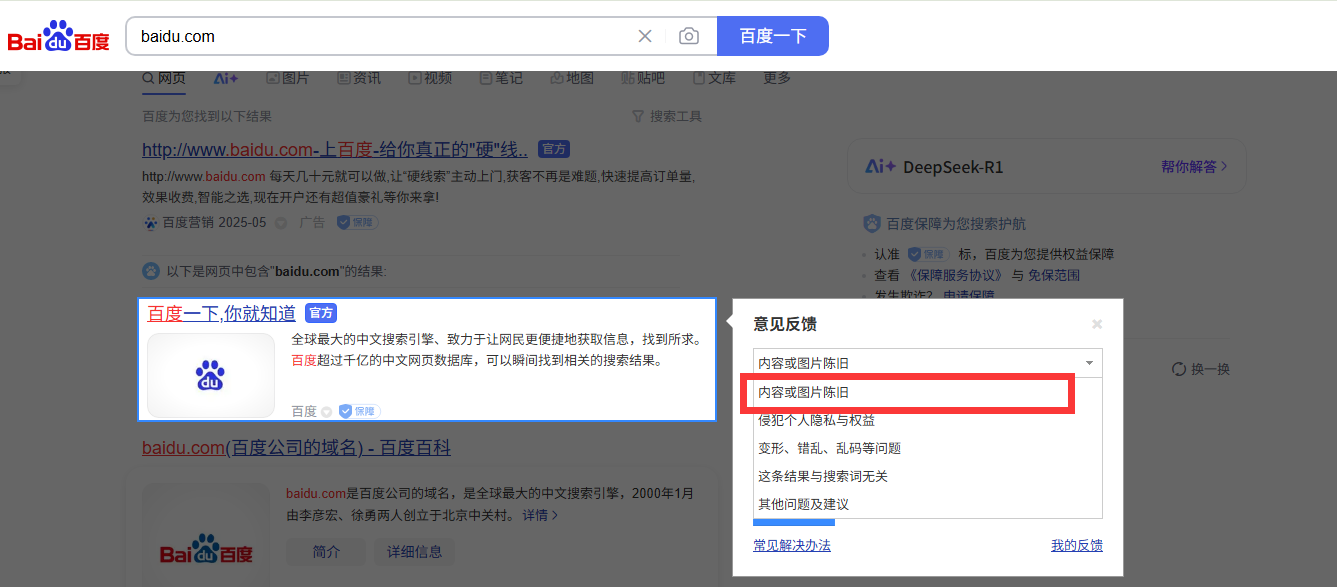Image resolution: width=1337 pixels, height=587 pixels.
Task: Switch to the 地图 tab
Action: (x=572, y=78)
